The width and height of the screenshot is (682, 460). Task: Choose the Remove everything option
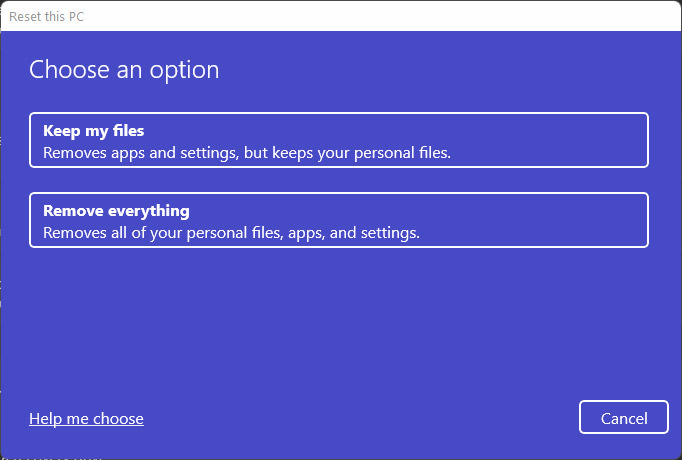[339, 220]
